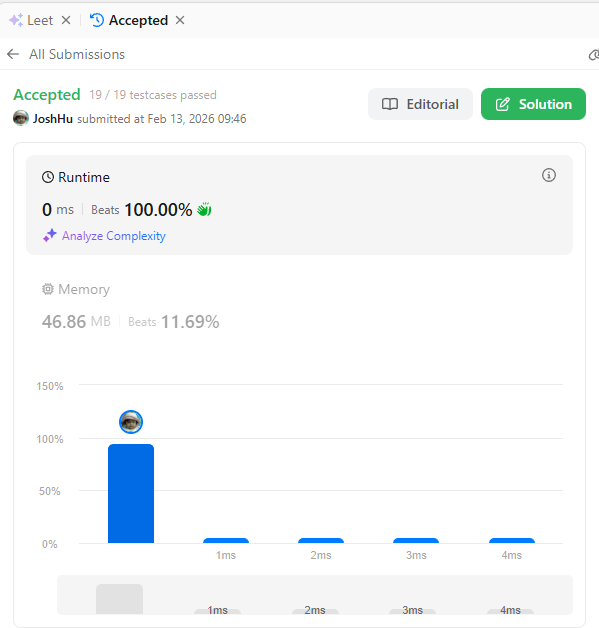Click the 2ms mark in the range selector
This screenshot has width=599, height=628.
315,610
